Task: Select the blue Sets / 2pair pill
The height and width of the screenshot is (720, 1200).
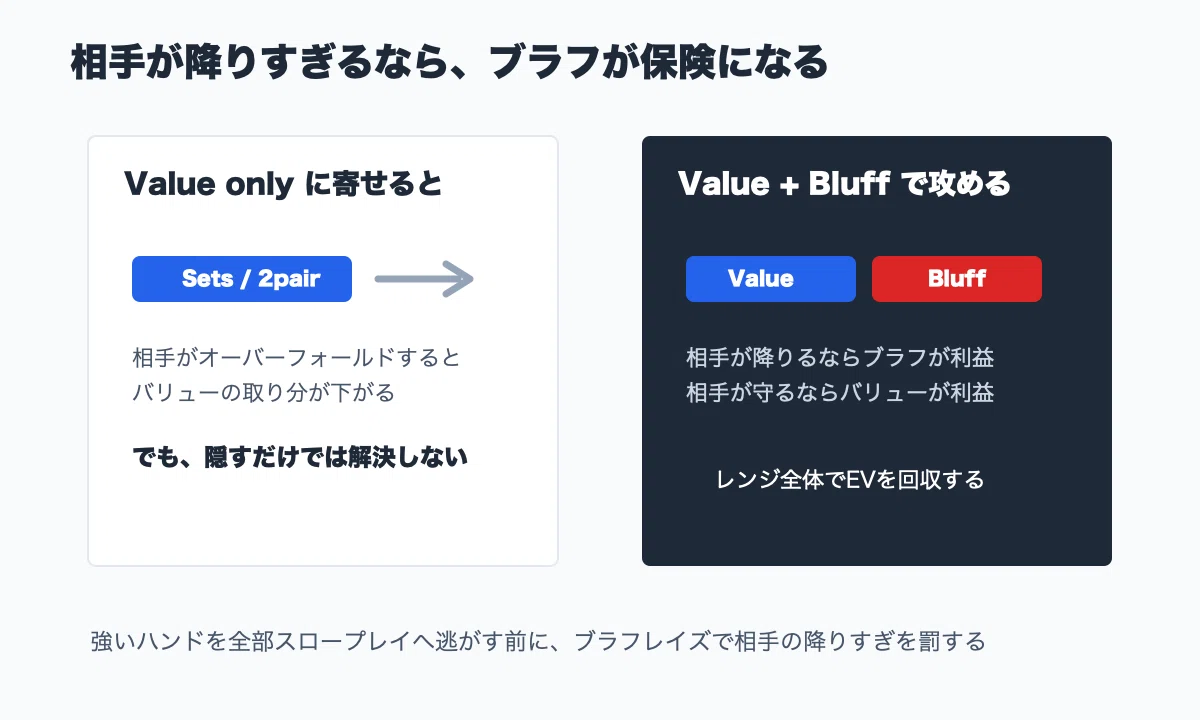Action: [x=242, y=279]
